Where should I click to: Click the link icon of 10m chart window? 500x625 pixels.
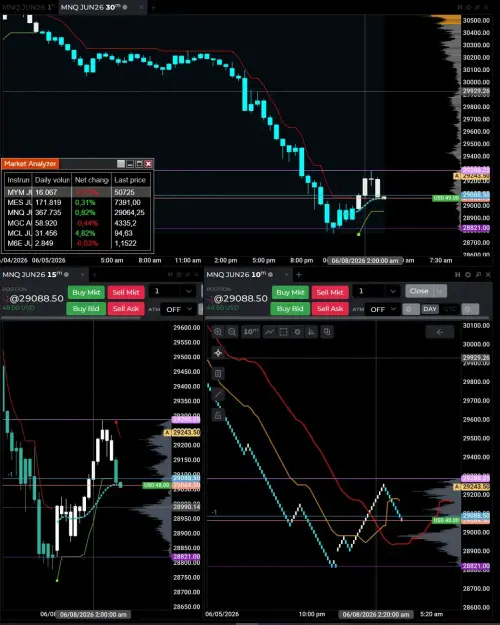(x=457, y=275)
